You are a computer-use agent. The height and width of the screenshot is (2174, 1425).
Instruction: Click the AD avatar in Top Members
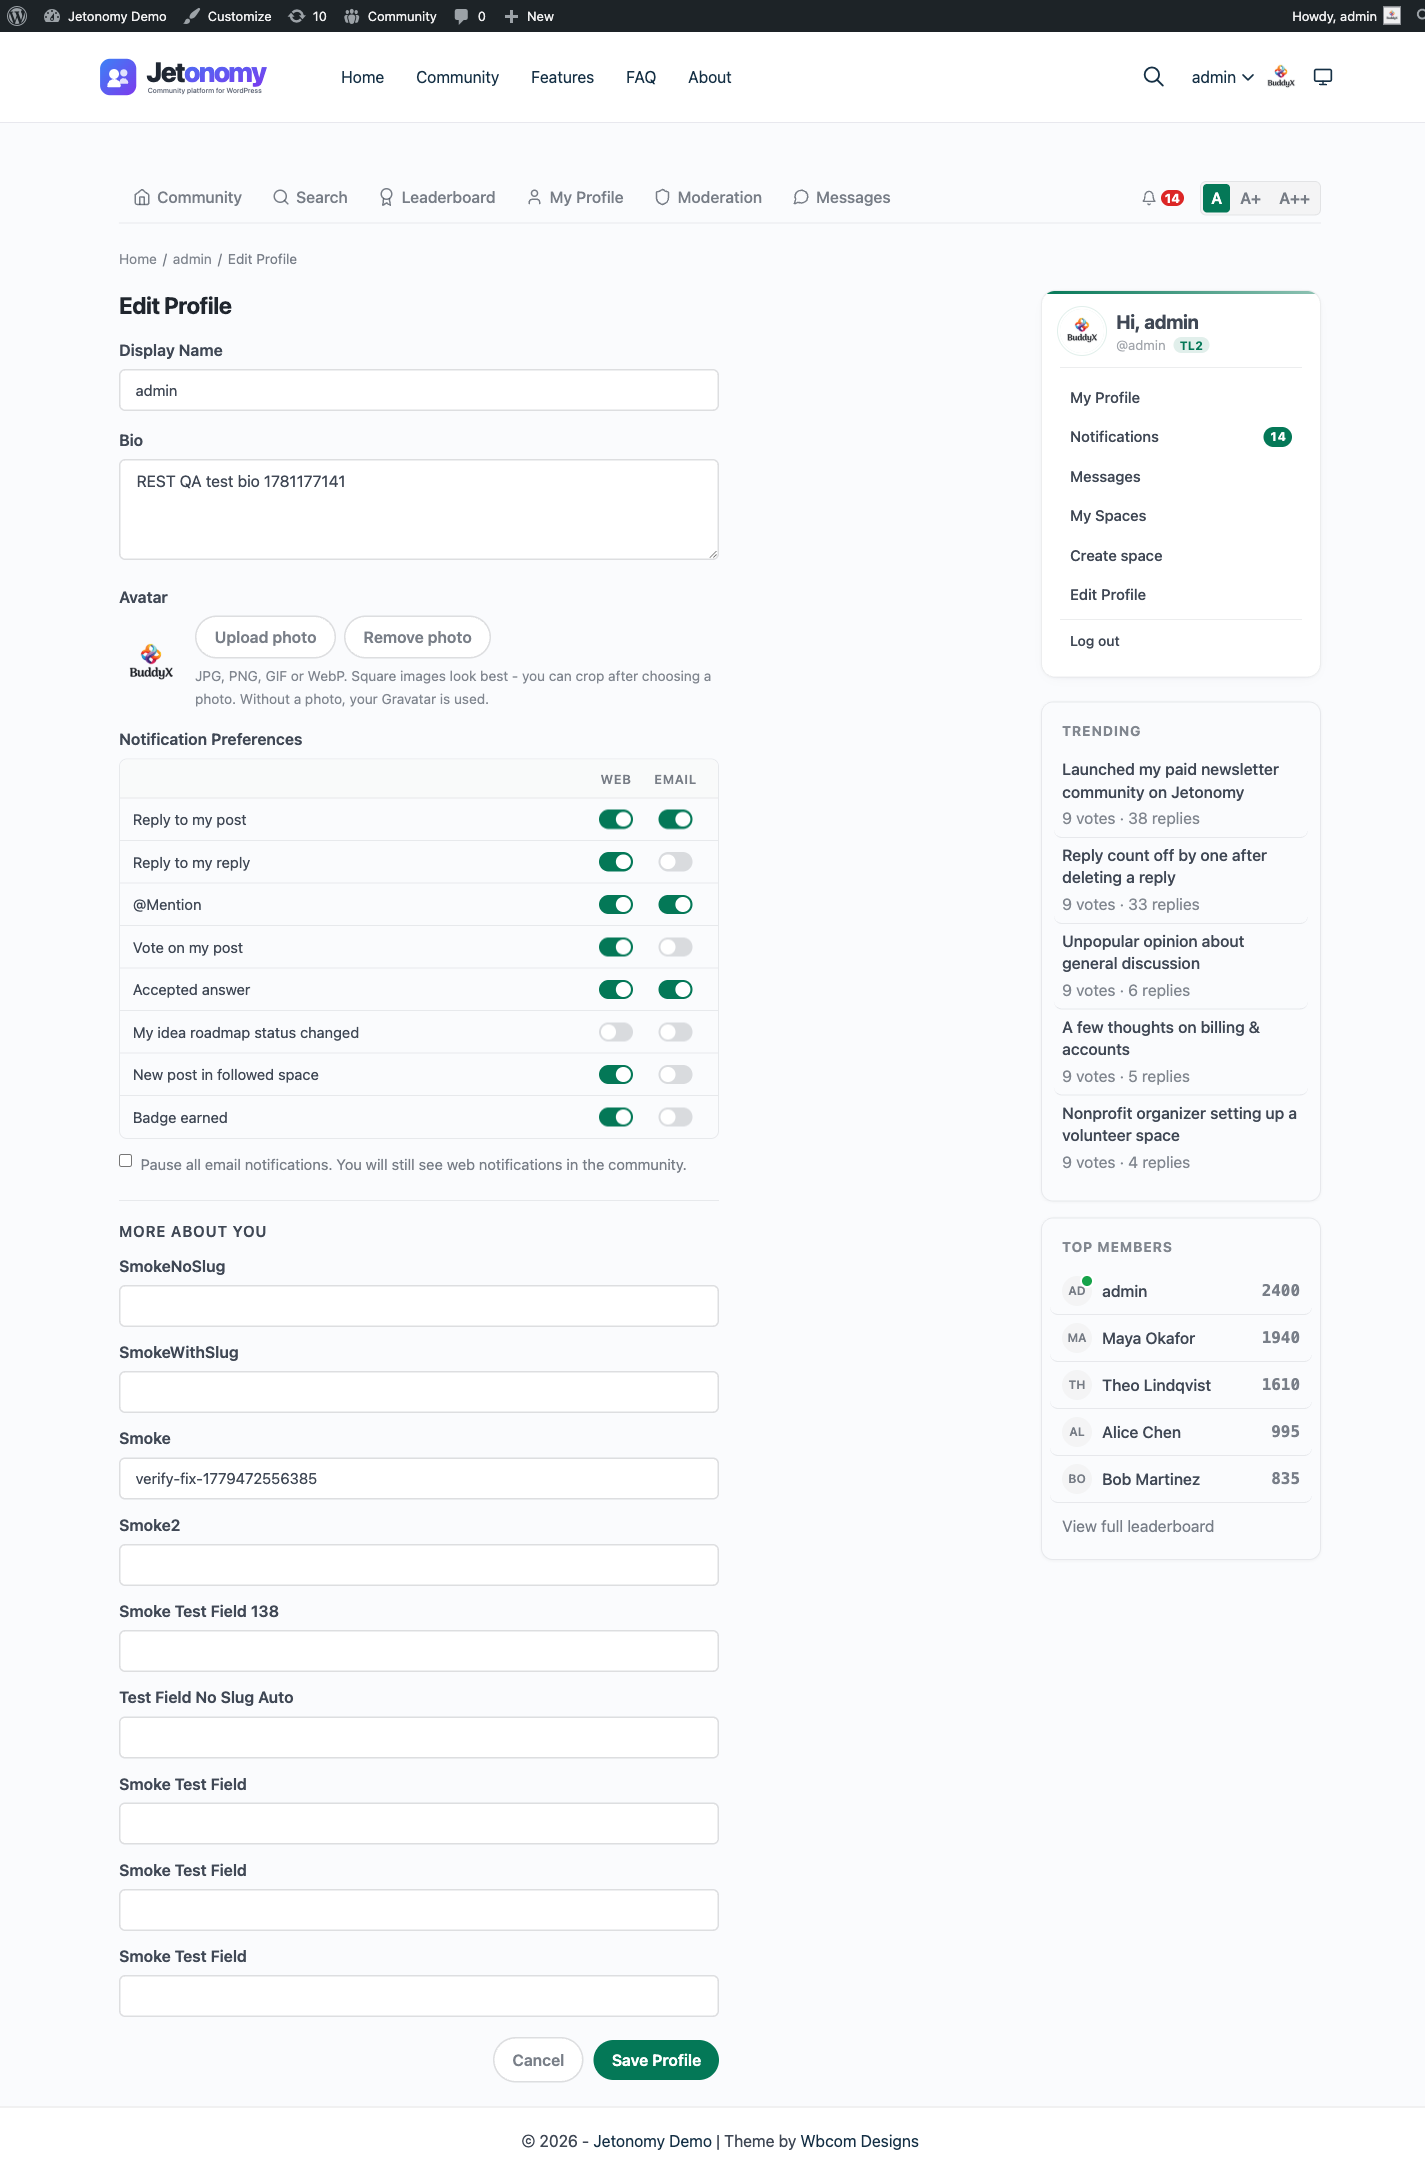[1077, 1291]
